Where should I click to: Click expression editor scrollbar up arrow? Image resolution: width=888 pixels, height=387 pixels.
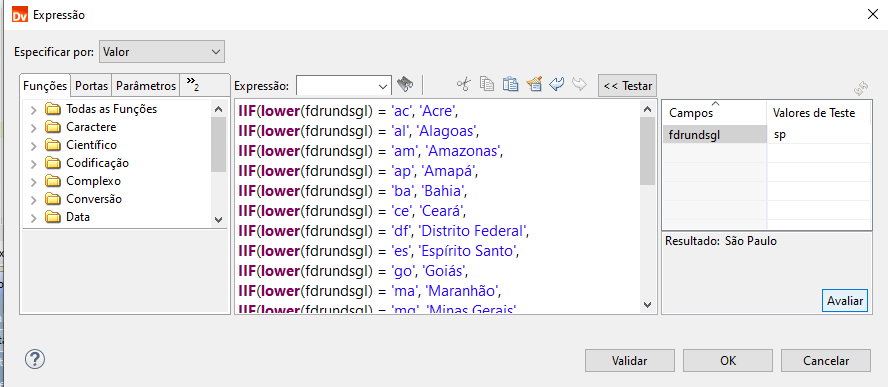coord(648,108)
